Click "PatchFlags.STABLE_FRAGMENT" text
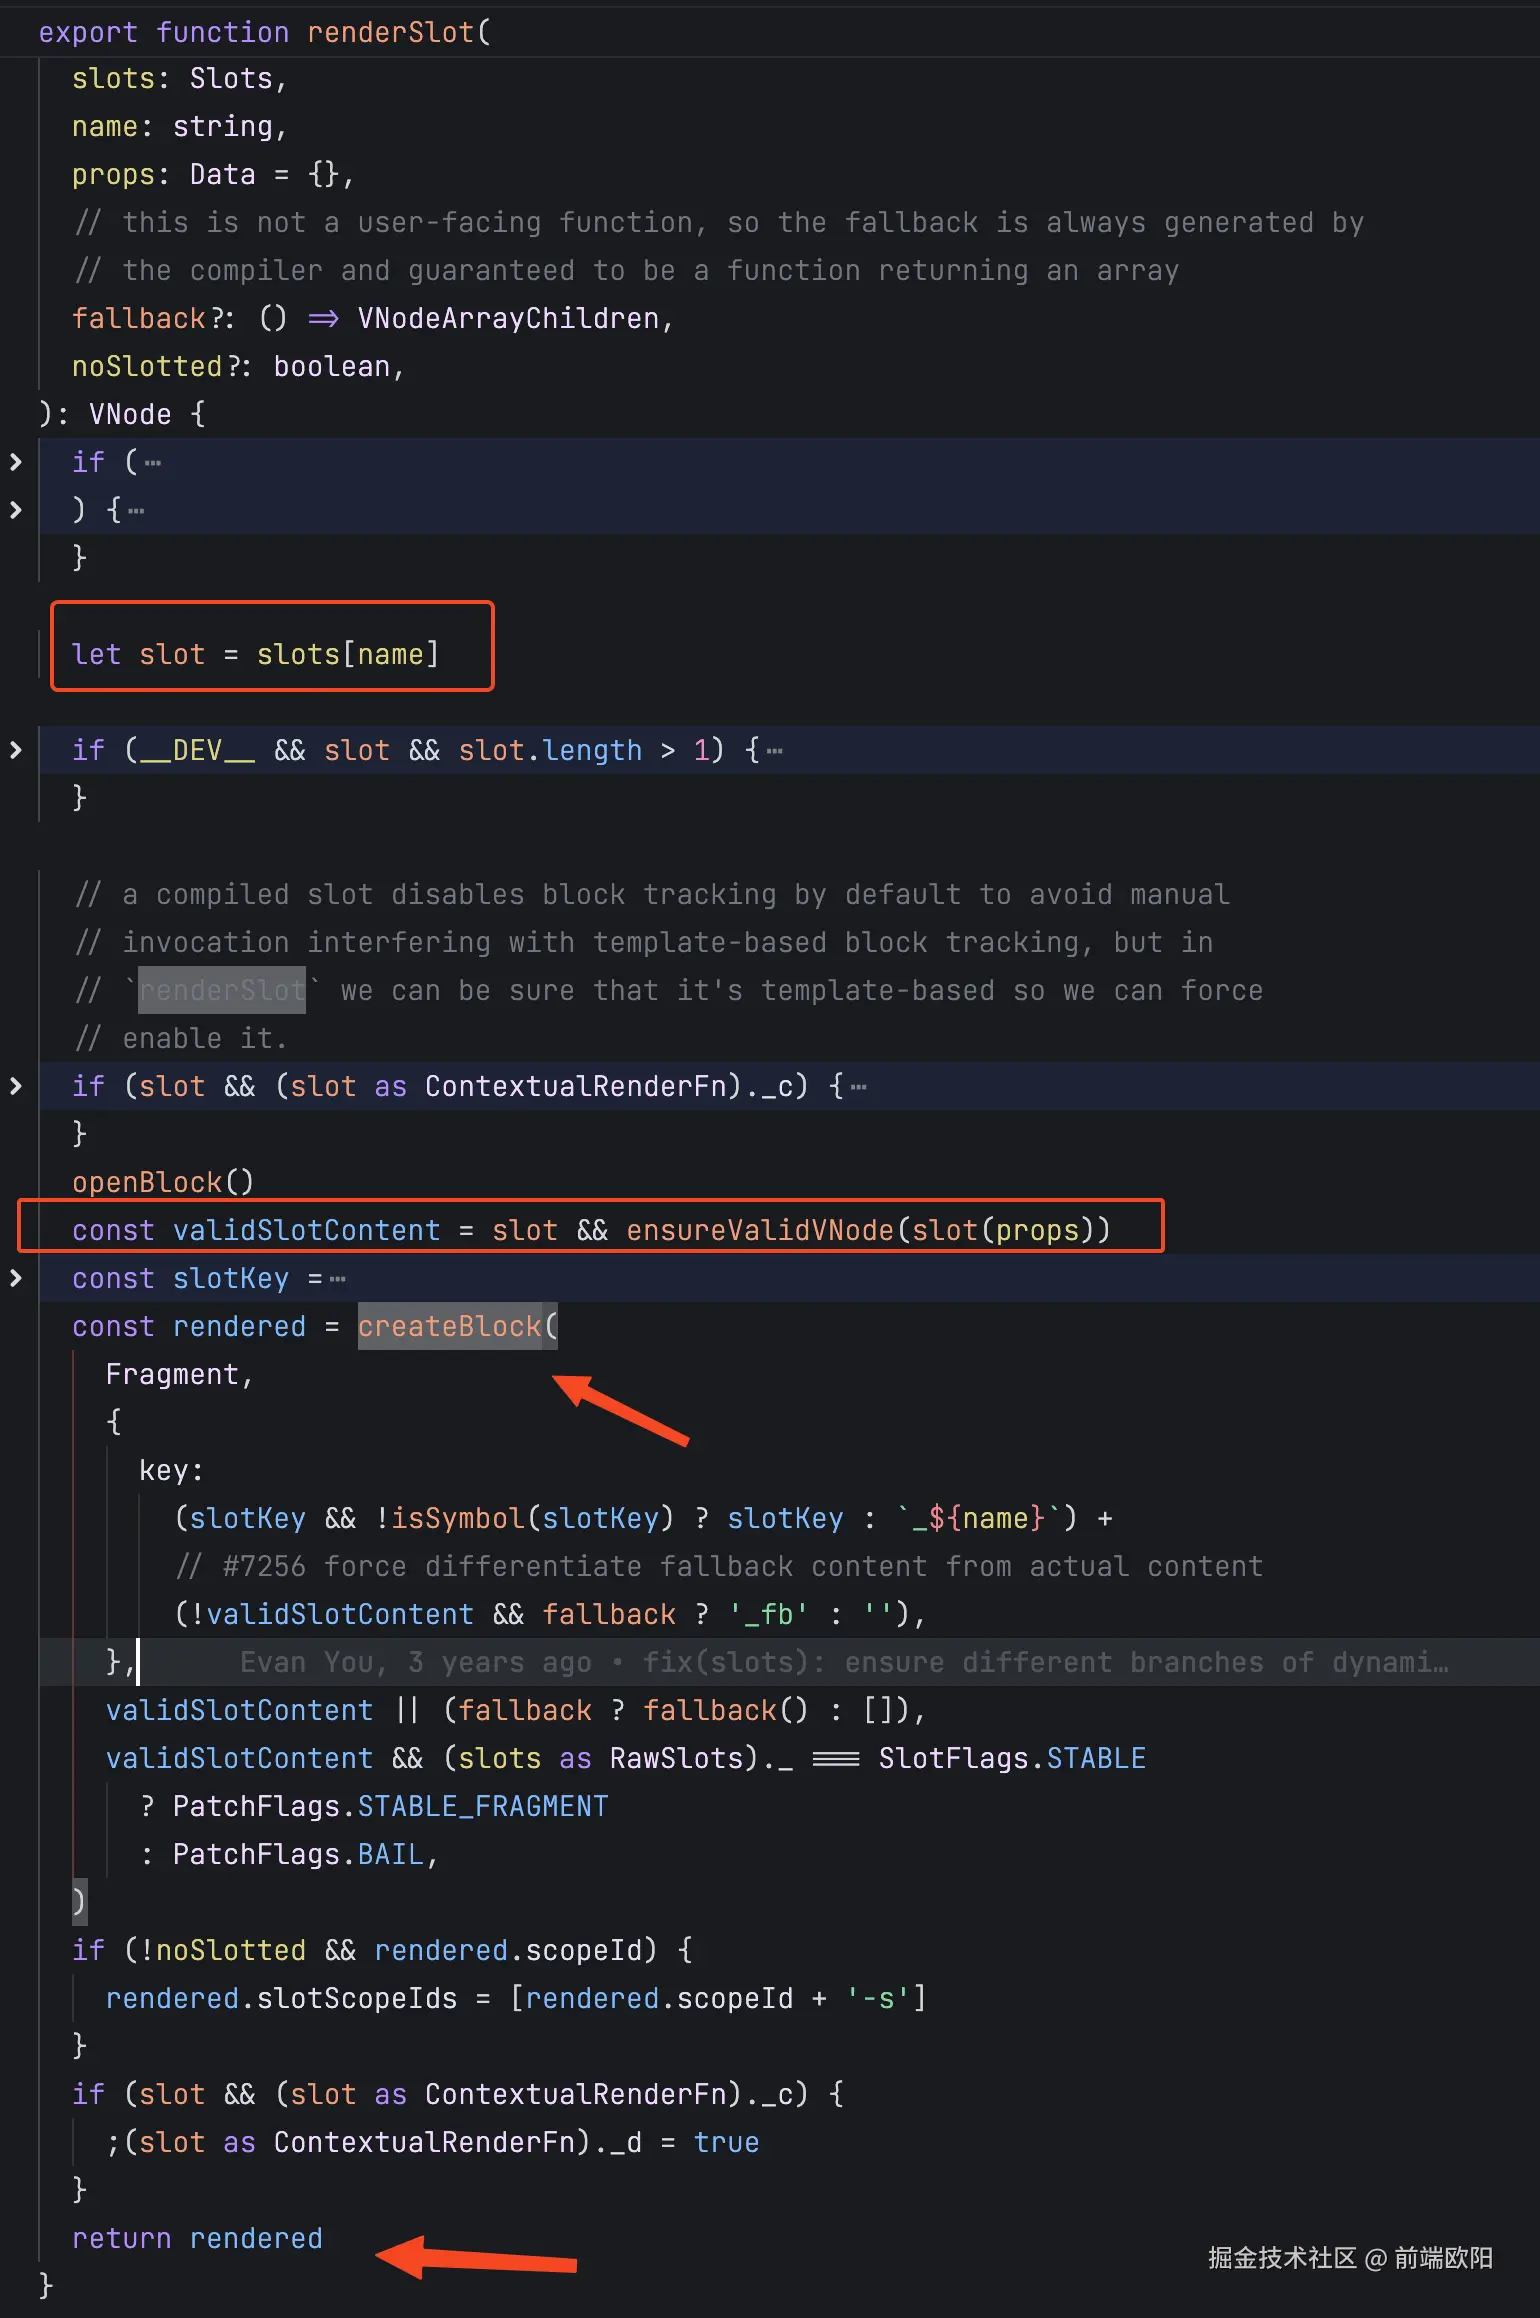The height and width of the screenshot is (2318, 1540). point(390,1806)
